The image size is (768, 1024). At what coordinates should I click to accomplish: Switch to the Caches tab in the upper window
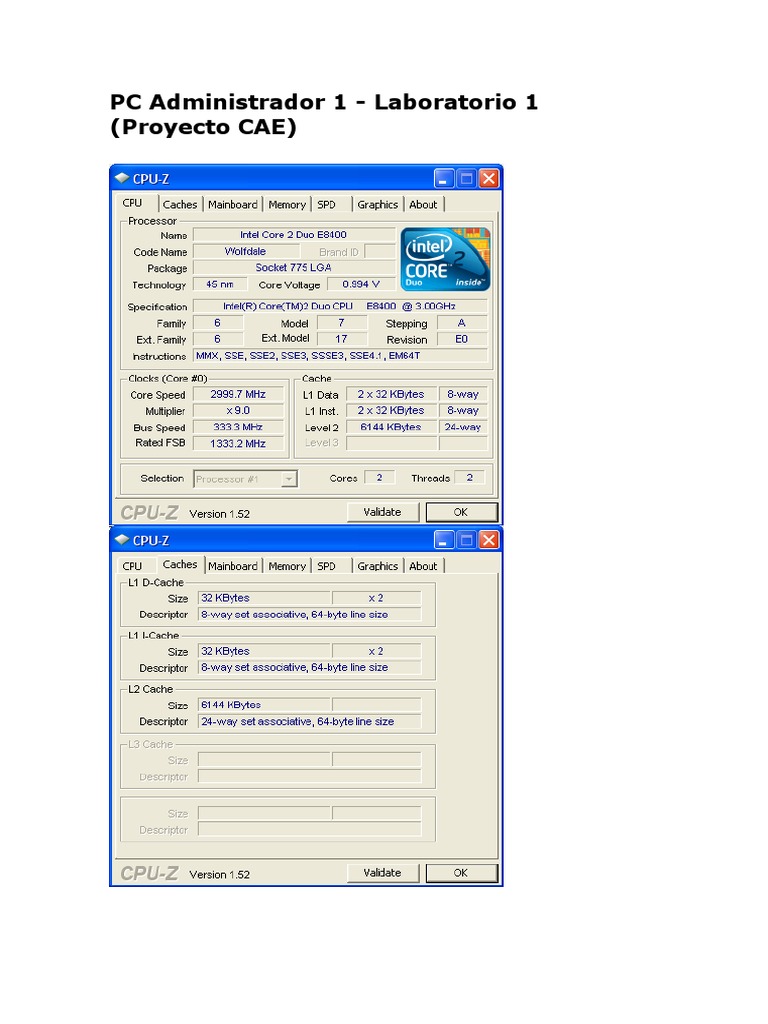coord(180,204)
